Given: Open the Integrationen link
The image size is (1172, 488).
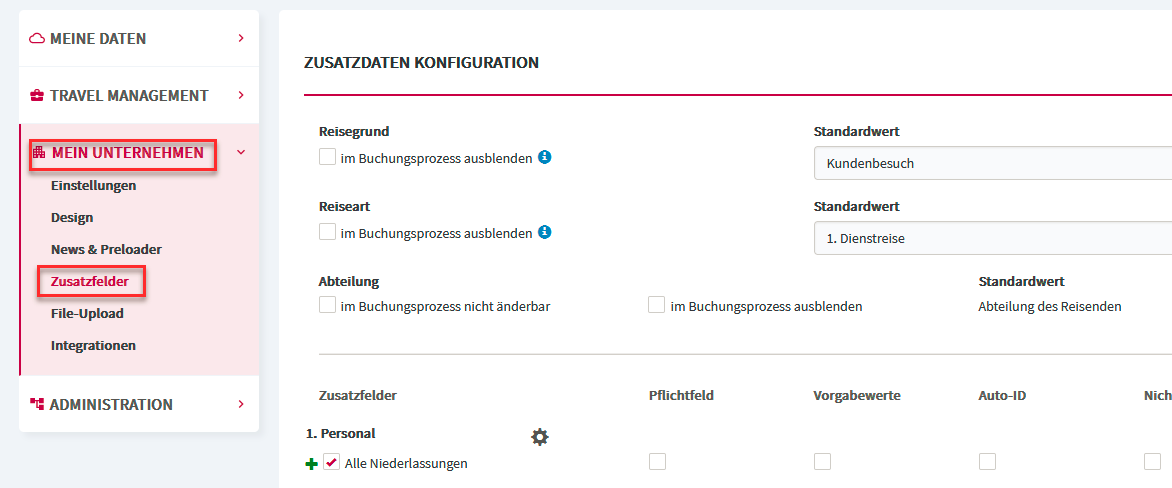Looking at the screenshot, I should coord(93,346).
